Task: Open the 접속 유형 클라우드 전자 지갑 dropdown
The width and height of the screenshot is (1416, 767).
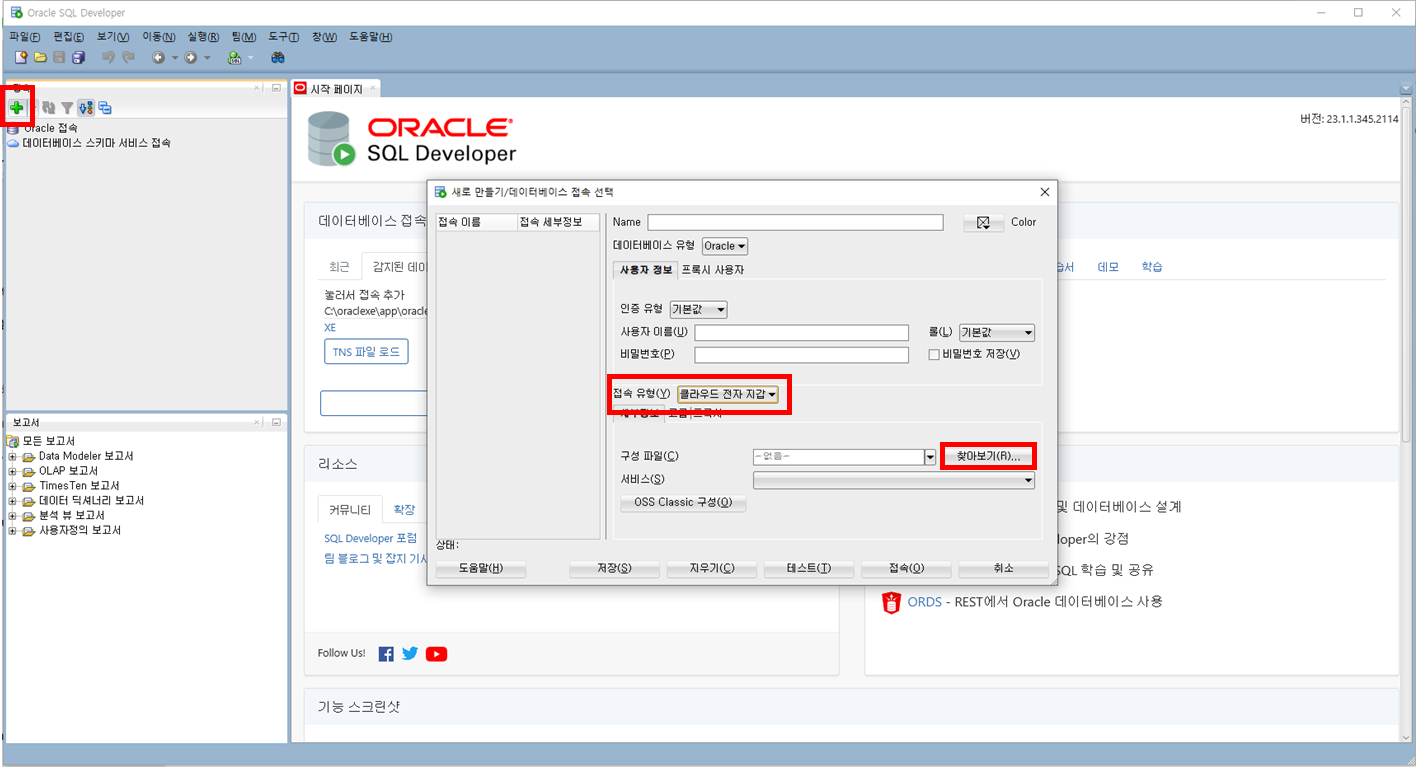Action: click(727, 394)
